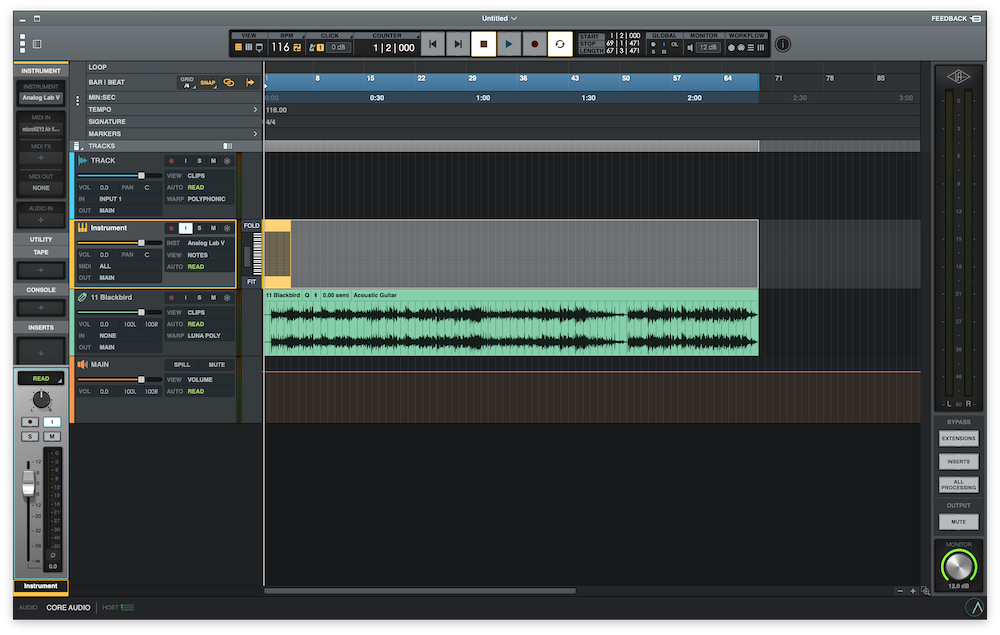
Task: Record-arm the 11 Blackbird track
Action: tap(171, 298)
